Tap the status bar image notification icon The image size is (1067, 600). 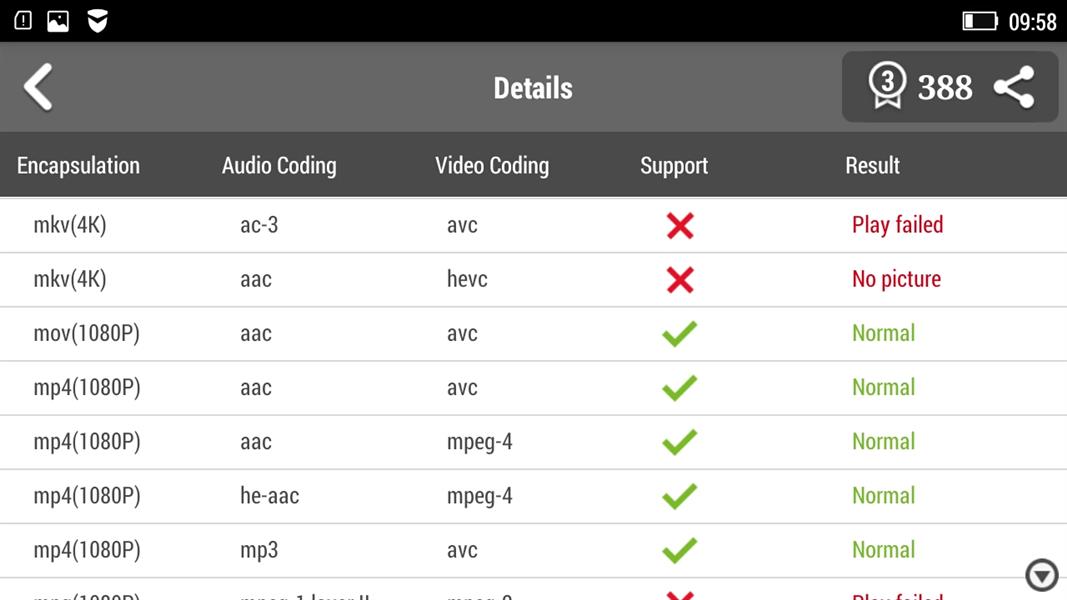pos(58,21)
